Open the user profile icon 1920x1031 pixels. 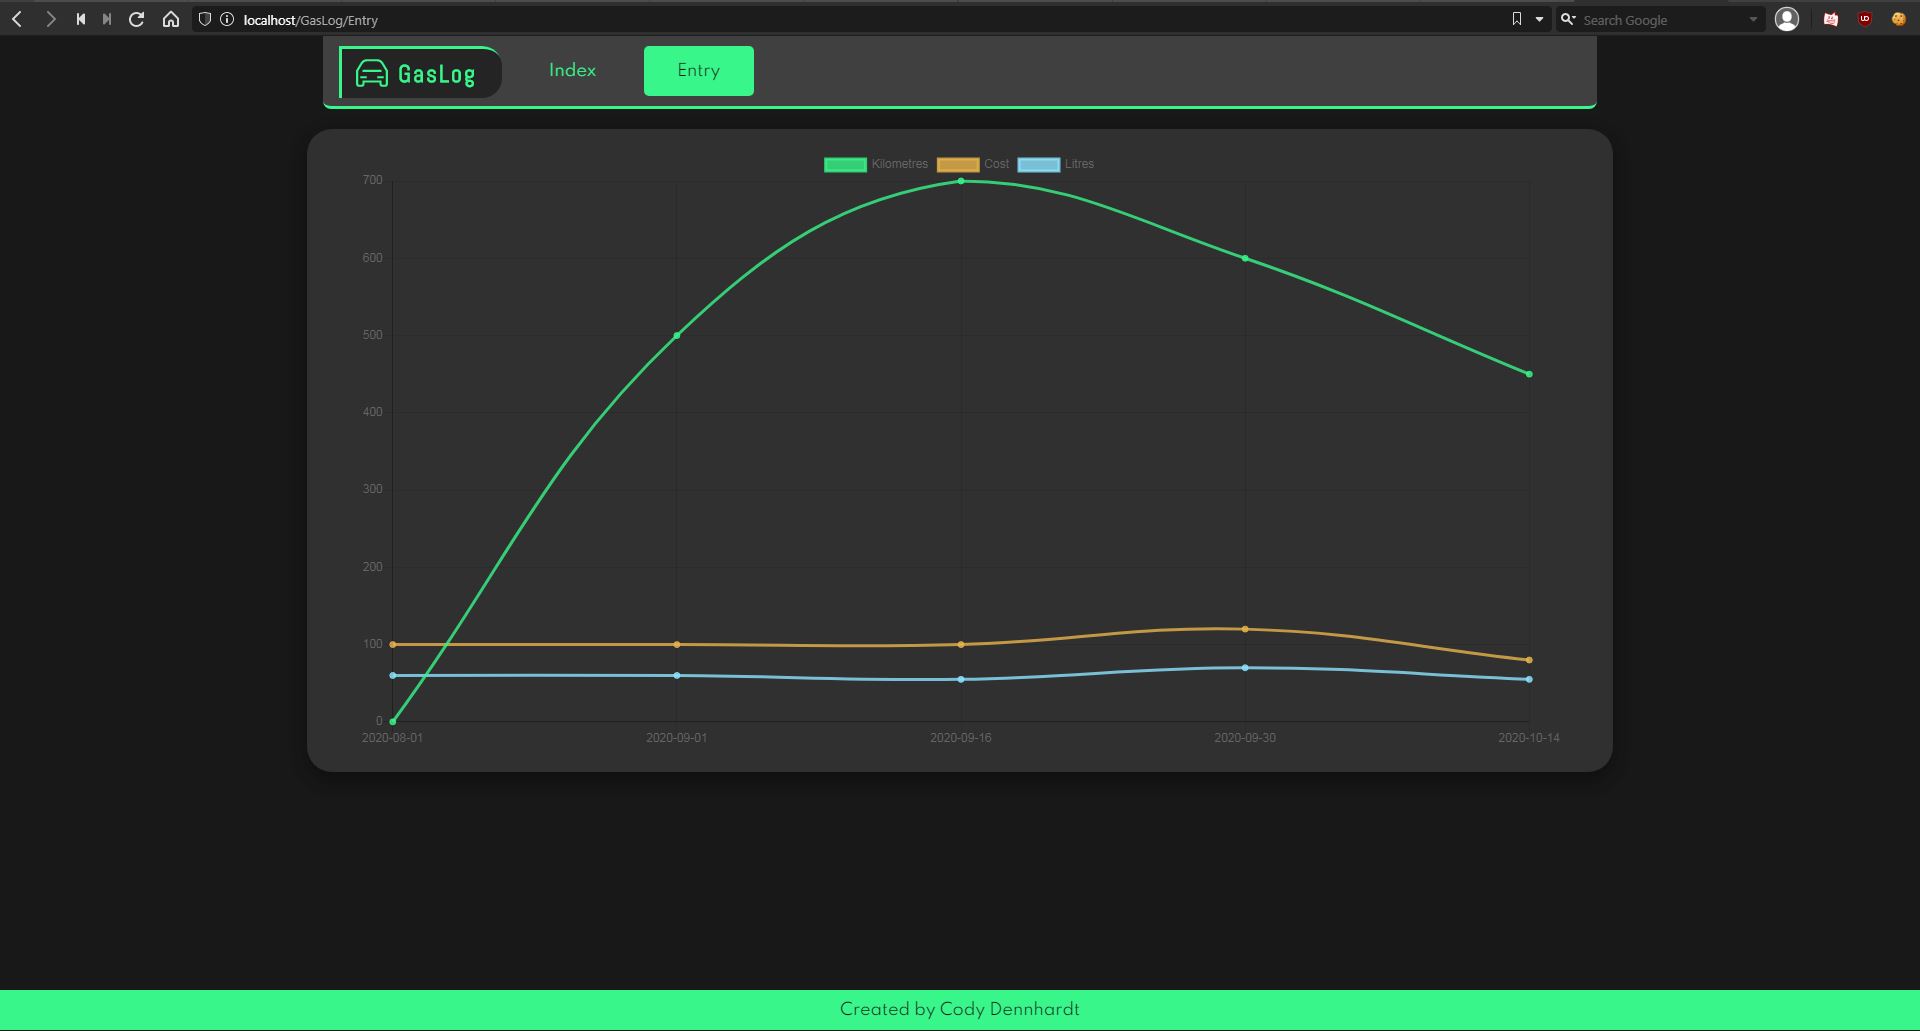[1786, 19]
